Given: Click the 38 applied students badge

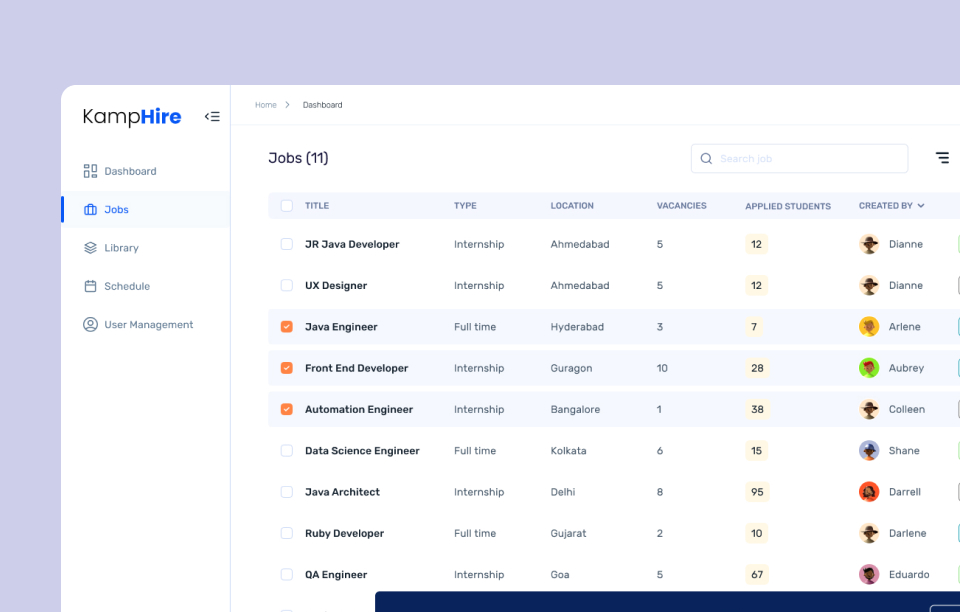Looking at the screenshot, I should click(757, 409).
